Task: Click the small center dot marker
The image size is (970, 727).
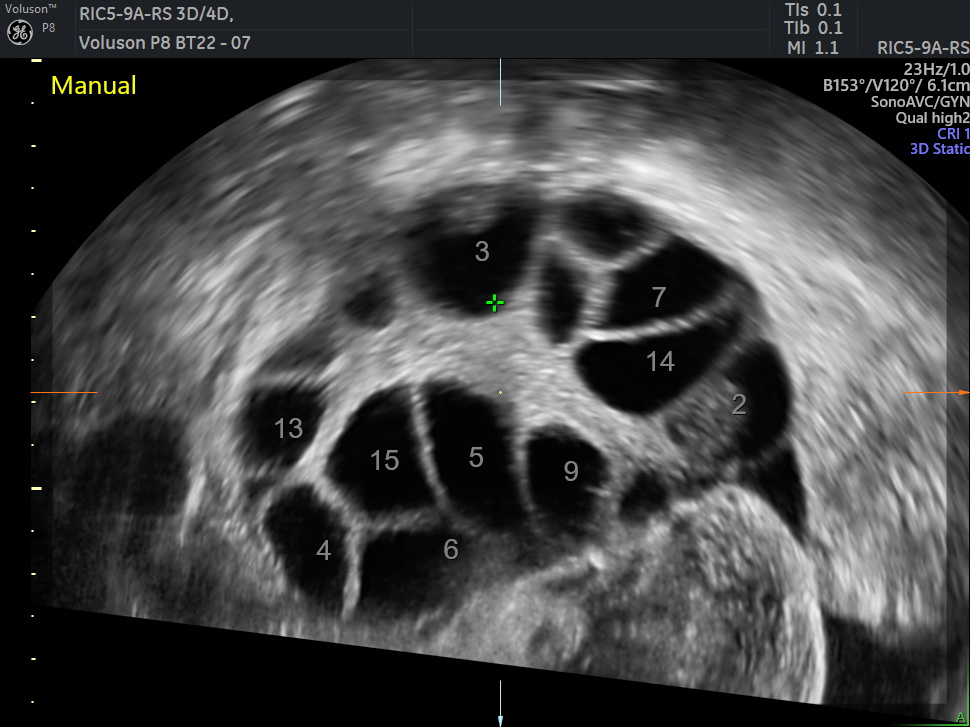Action: coord(501,392)
